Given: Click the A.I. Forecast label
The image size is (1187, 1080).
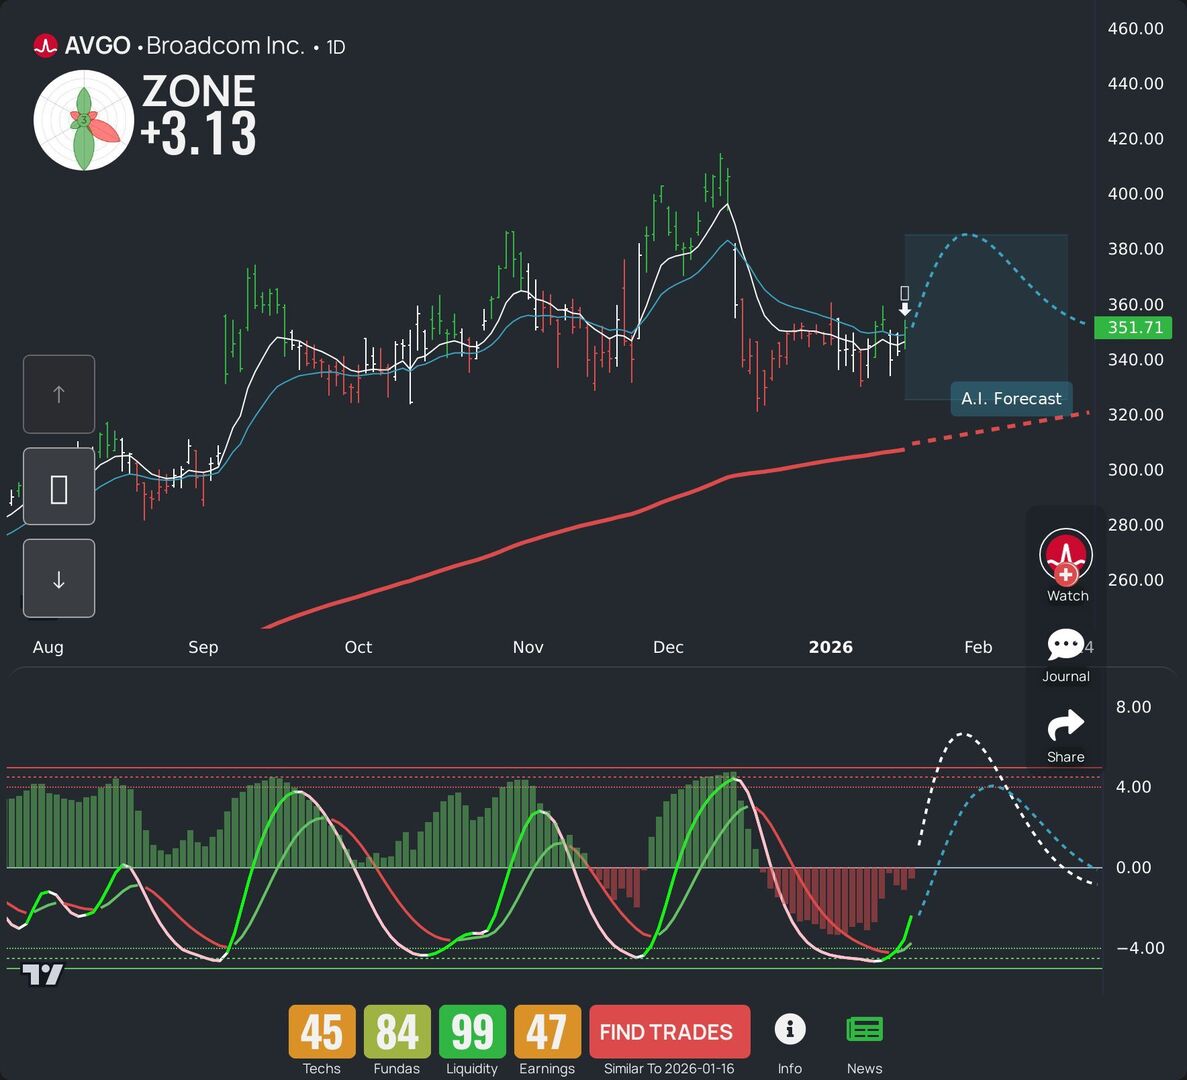Looking at the screenshot, I should [x=1011, y=399].
